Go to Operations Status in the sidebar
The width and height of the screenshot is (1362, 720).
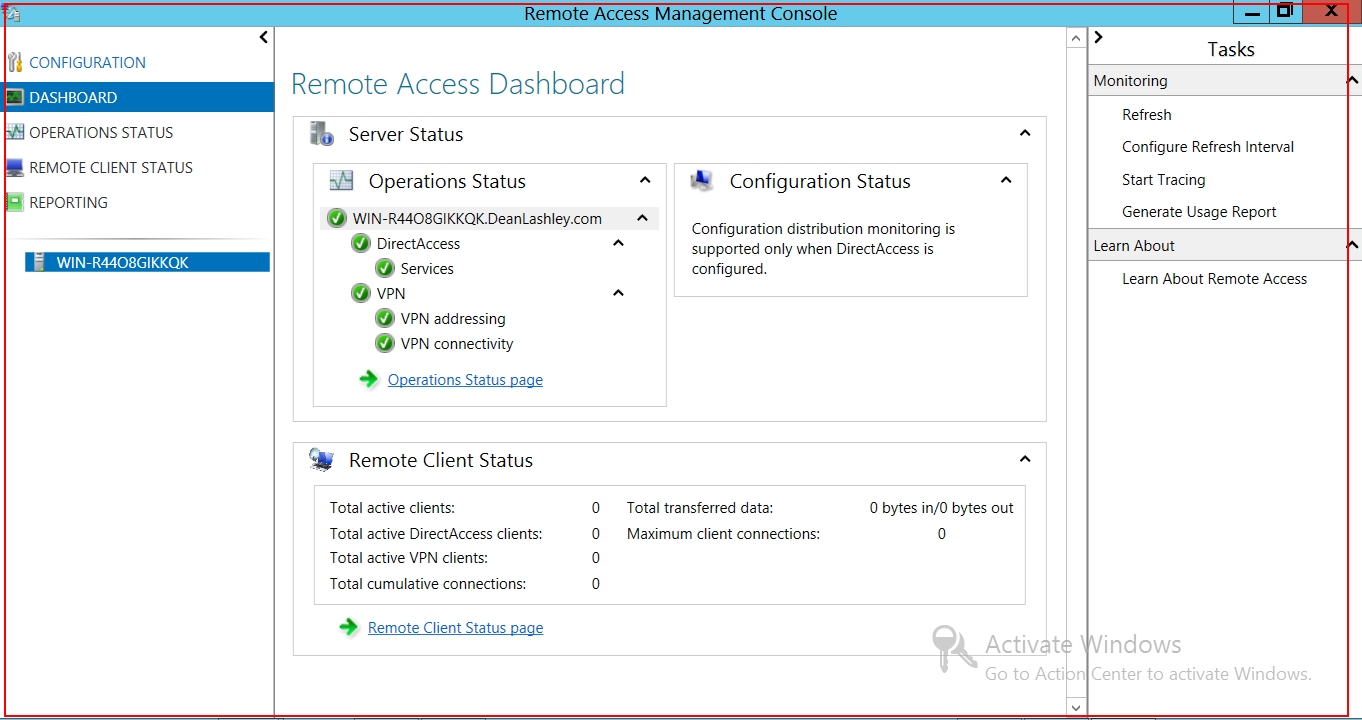(101, 132)
